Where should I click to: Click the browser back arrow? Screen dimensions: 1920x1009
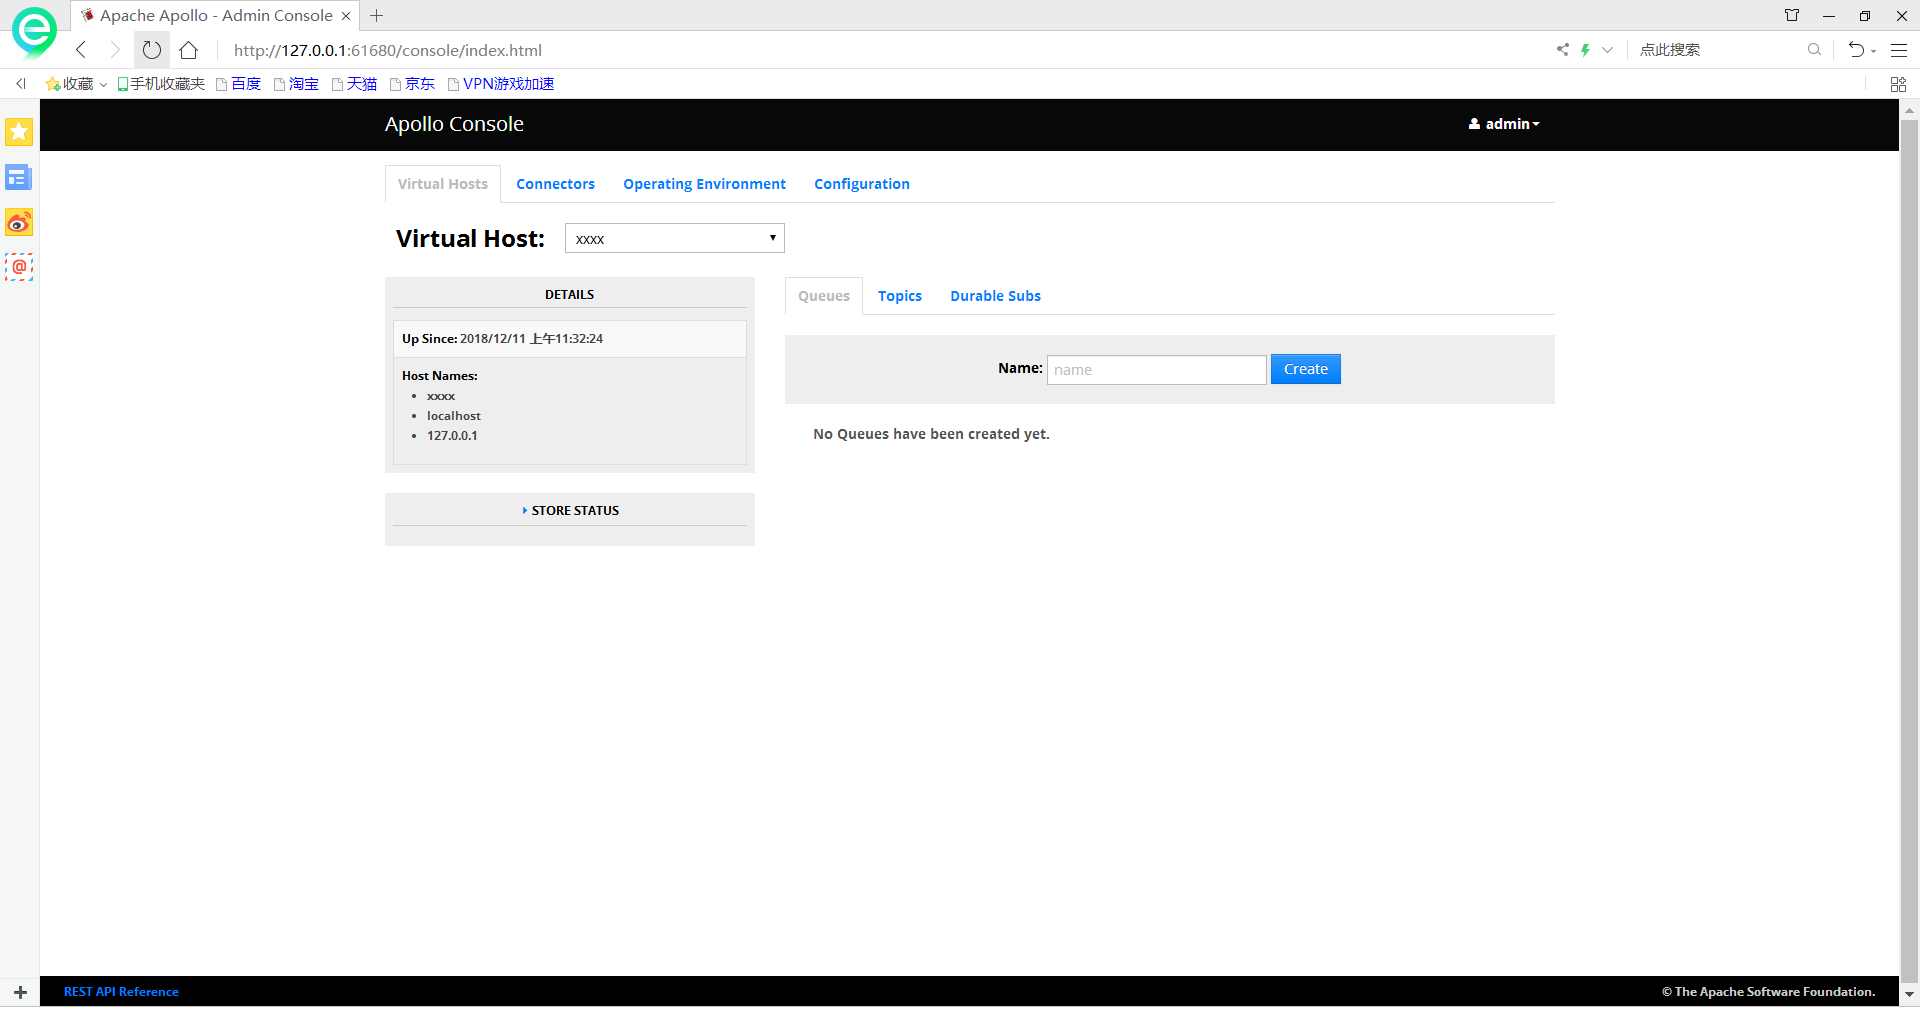coord(81,50)
